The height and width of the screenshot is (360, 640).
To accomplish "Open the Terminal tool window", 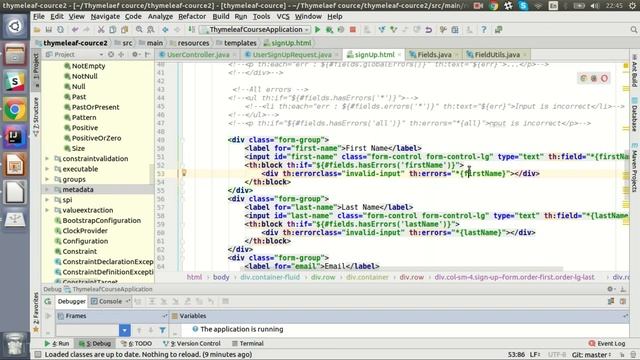I will coord(247,344).
